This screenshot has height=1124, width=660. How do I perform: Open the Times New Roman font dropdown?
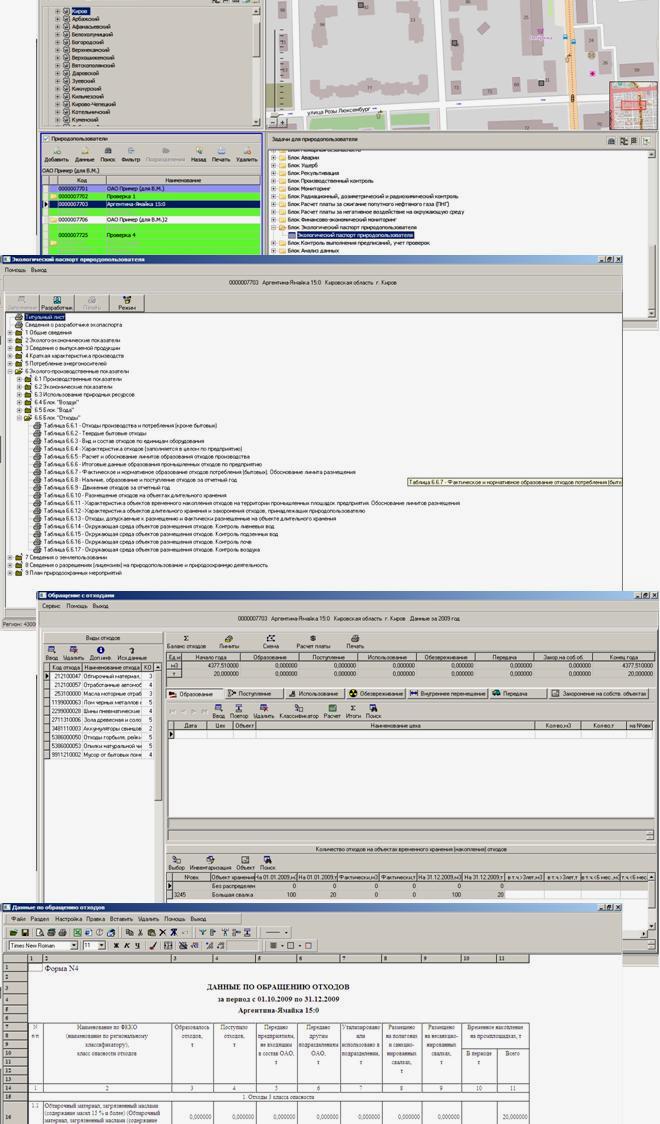pyautogui.click(x=74, y=945)
